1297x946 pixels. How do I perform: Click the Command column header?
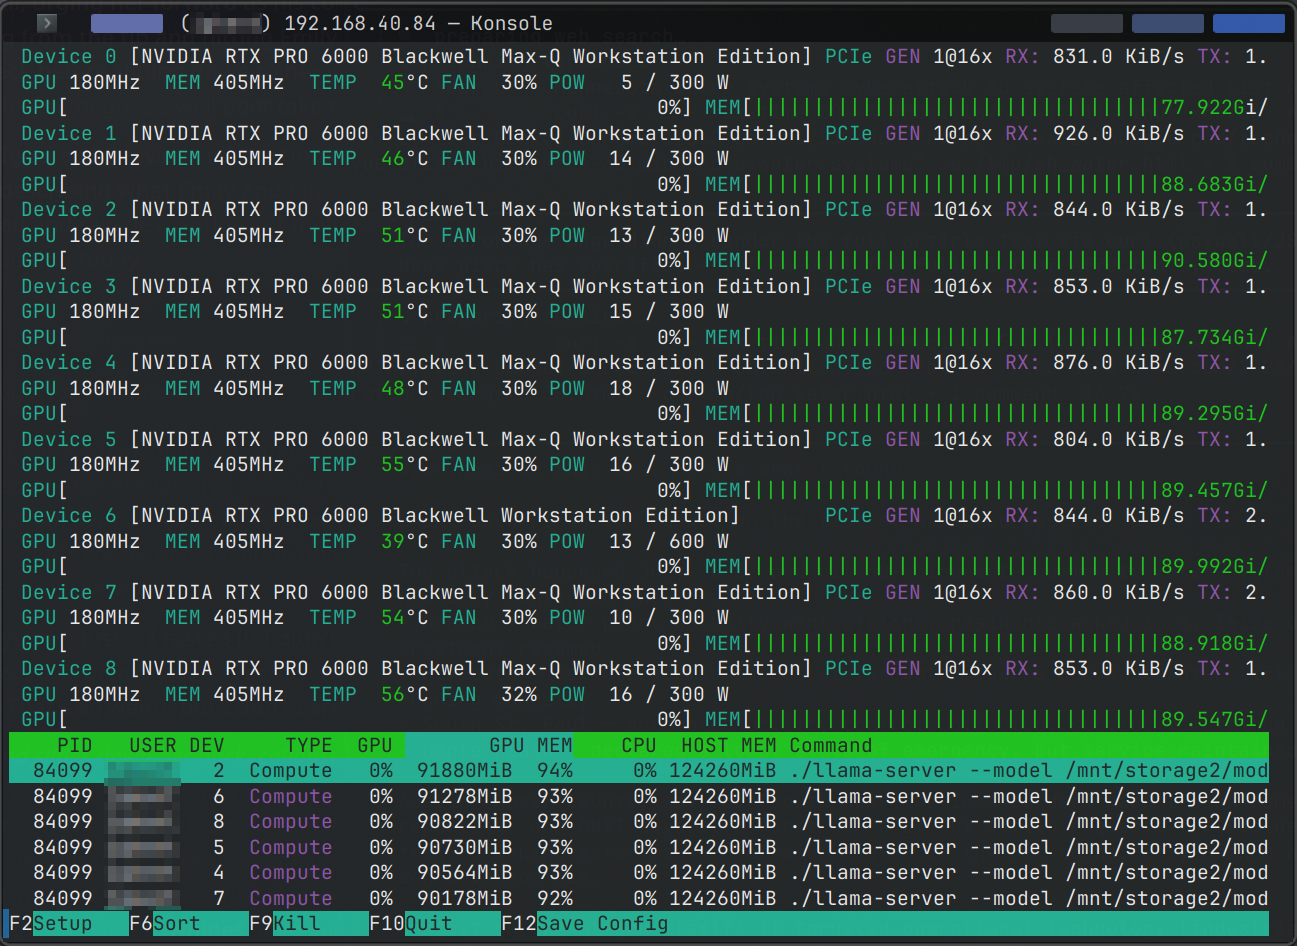pos(831,746)
